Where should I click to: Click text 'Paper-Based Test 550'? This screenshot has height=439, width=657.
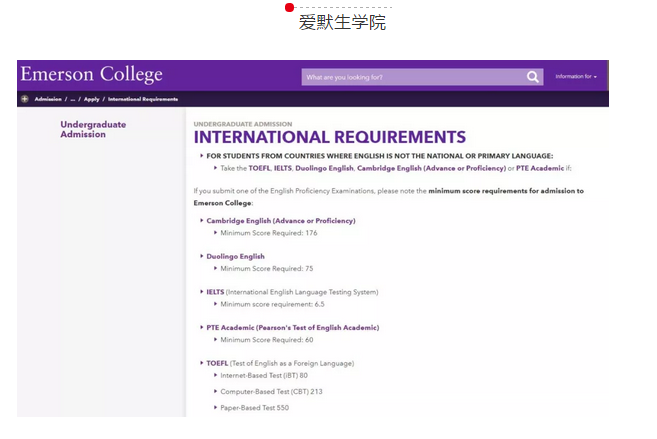coord(254,408)
